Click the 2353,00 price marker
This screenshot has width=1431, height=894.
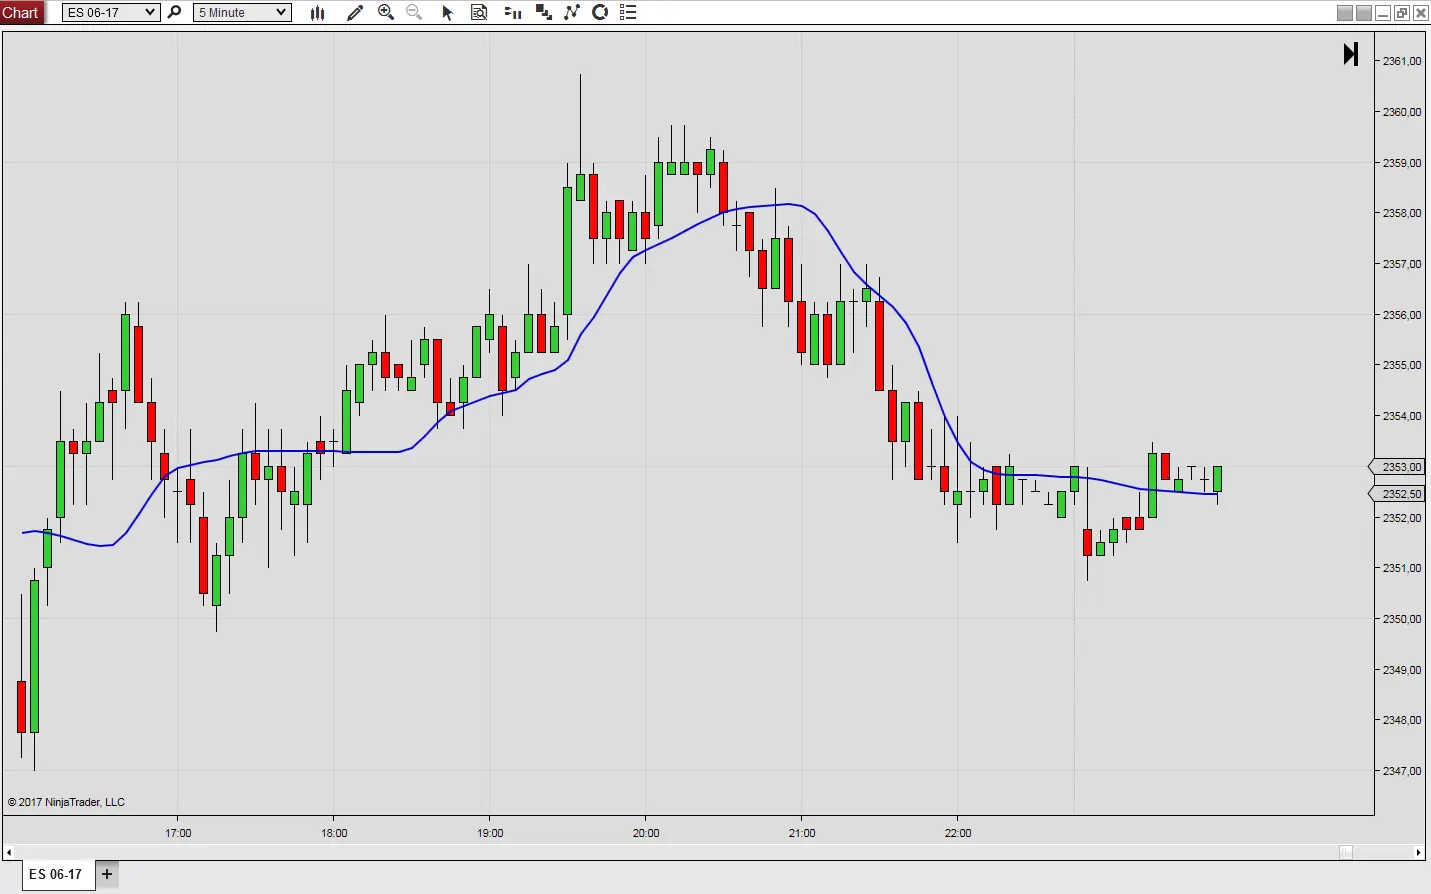(1396, 467)
